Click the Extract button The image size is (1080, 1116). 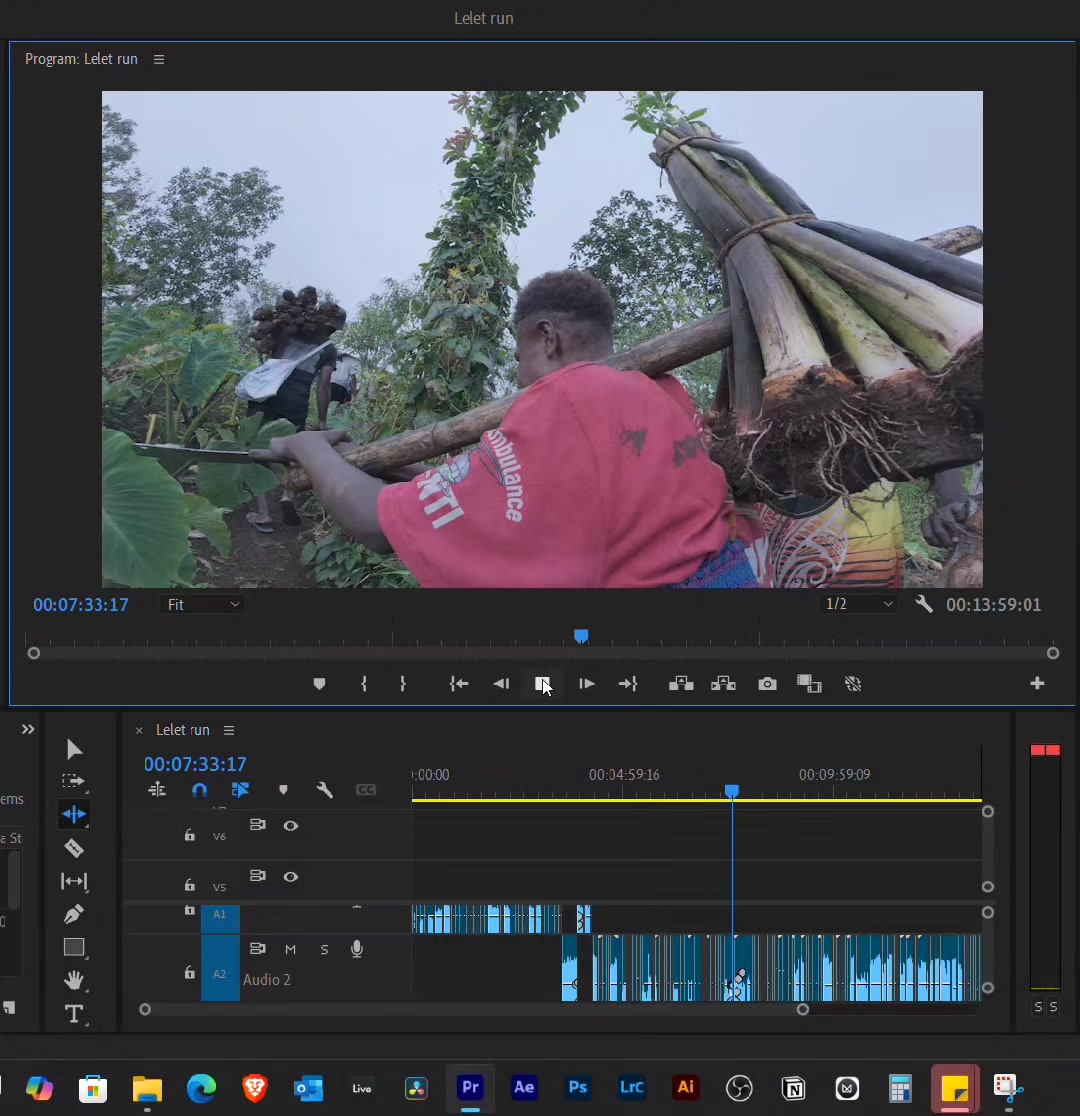(x=723, y=684)
